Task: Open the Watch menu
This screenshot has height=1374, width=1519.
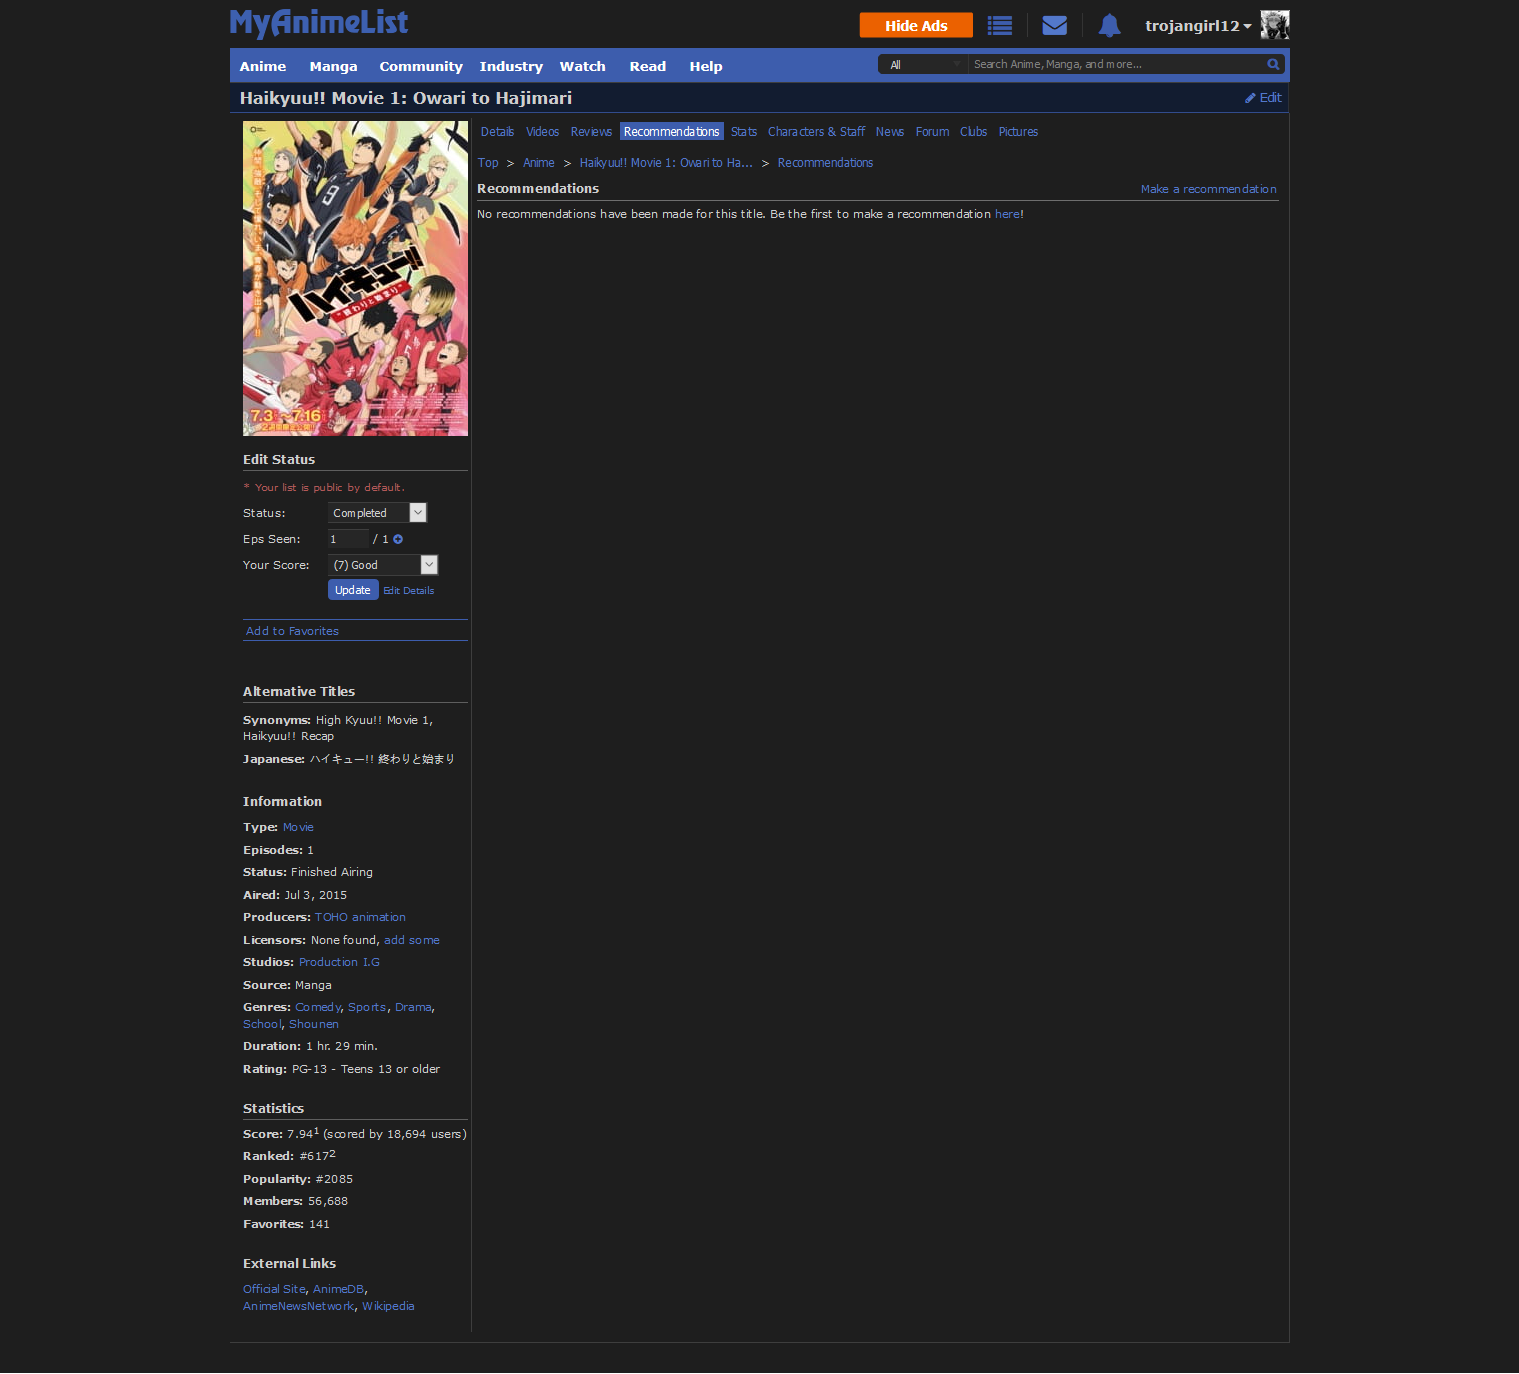Action: pyautogui.click(x=582, y=66)
